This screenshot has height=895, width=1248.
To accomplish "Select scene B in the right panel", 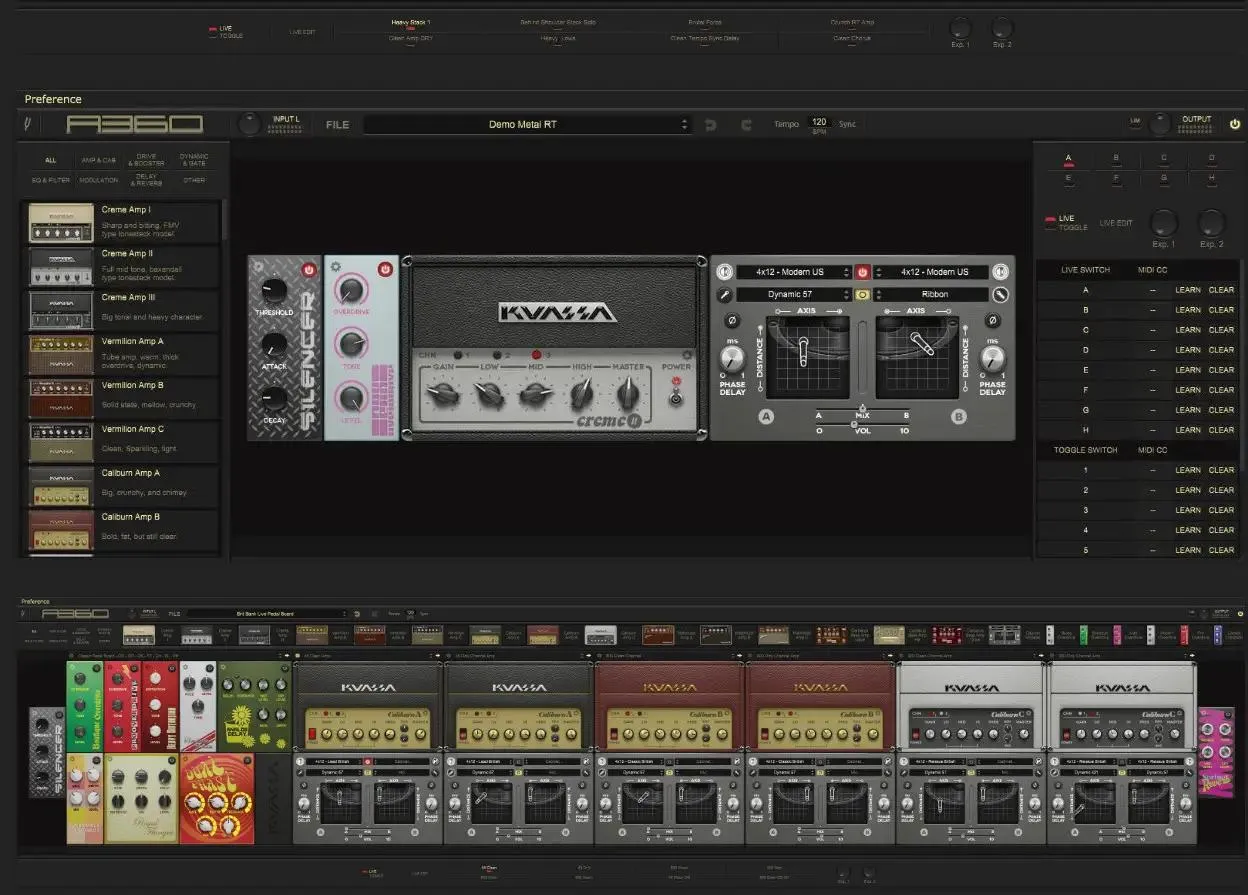I will pyautogui.click(x=1116, y=160).
